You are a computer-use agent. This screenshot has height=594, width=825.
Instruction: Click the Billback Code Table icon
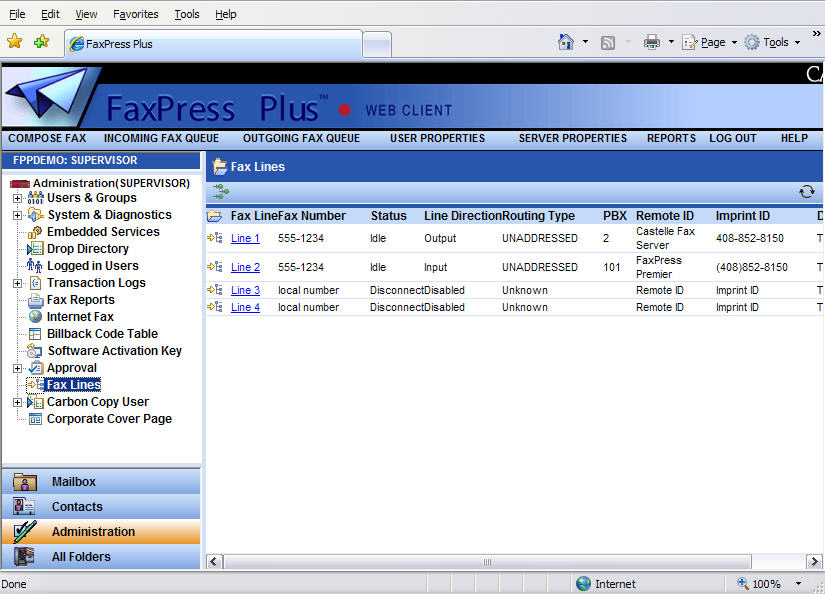pyautogui.click(x=35, y=334)
